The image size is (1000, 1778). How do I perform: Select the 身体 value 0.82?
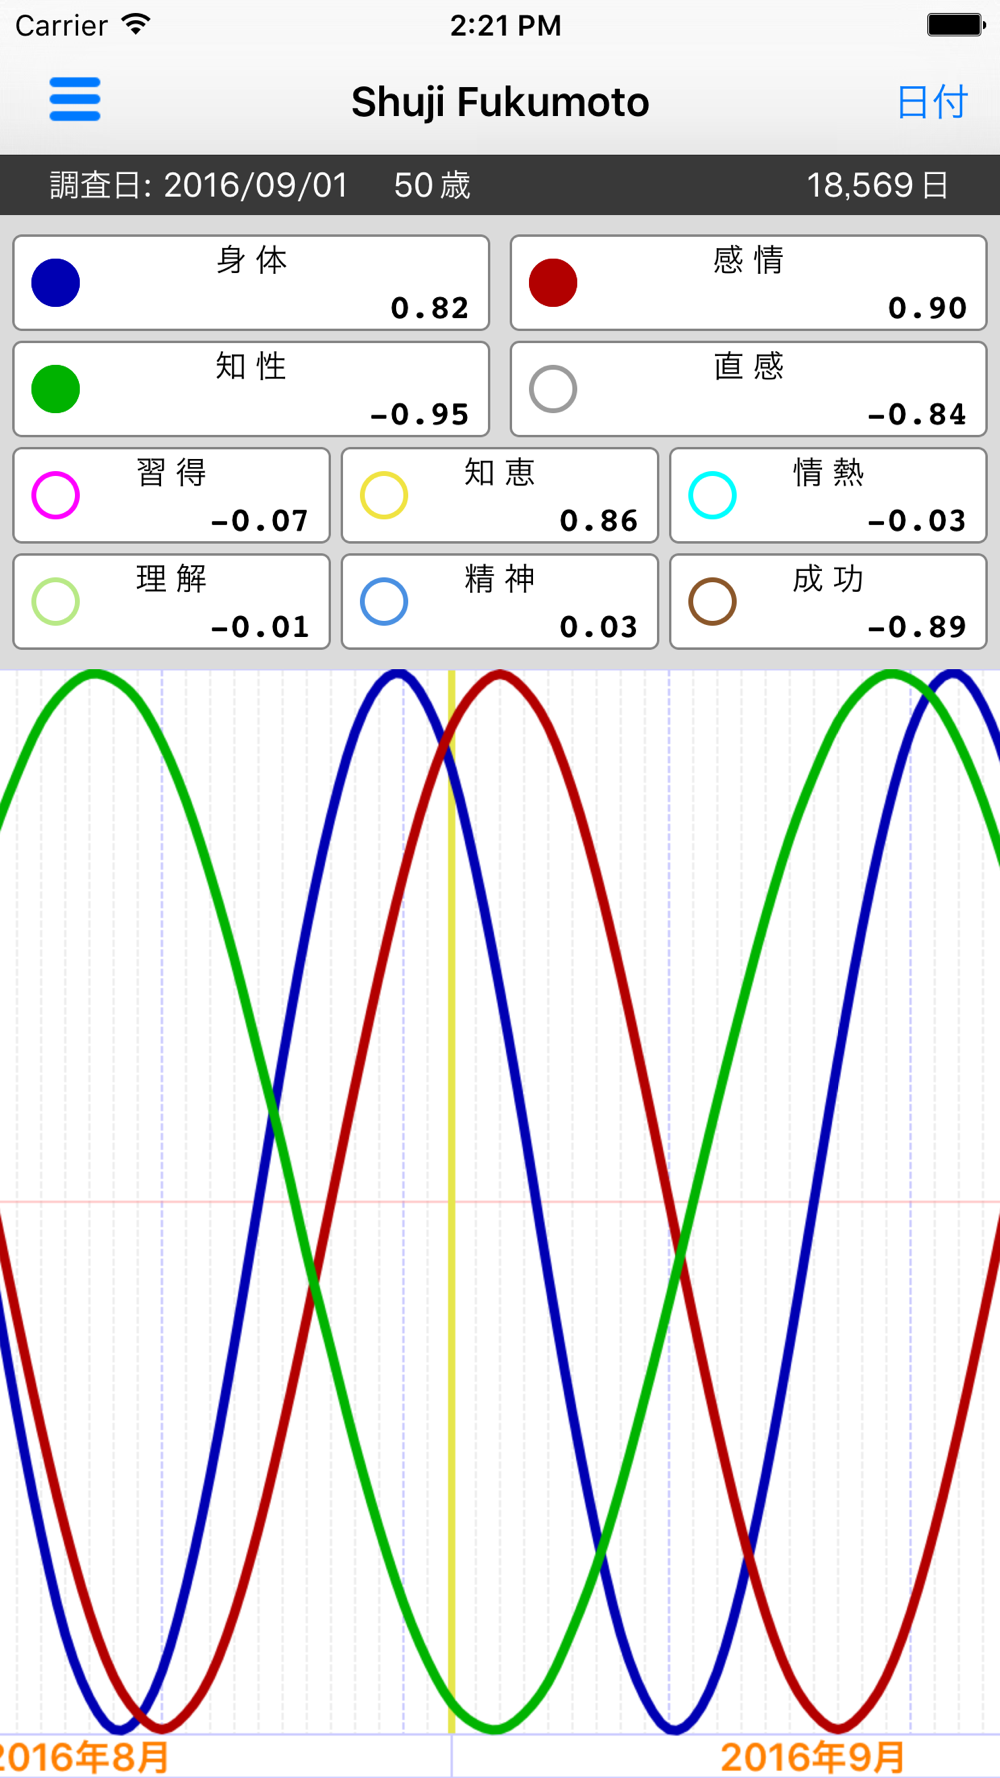(x=430, y=308)
